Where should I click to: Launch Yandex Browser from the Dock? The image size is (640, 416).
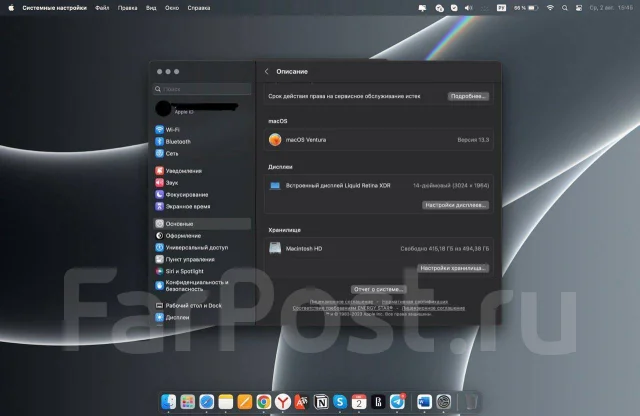[282, 402]
